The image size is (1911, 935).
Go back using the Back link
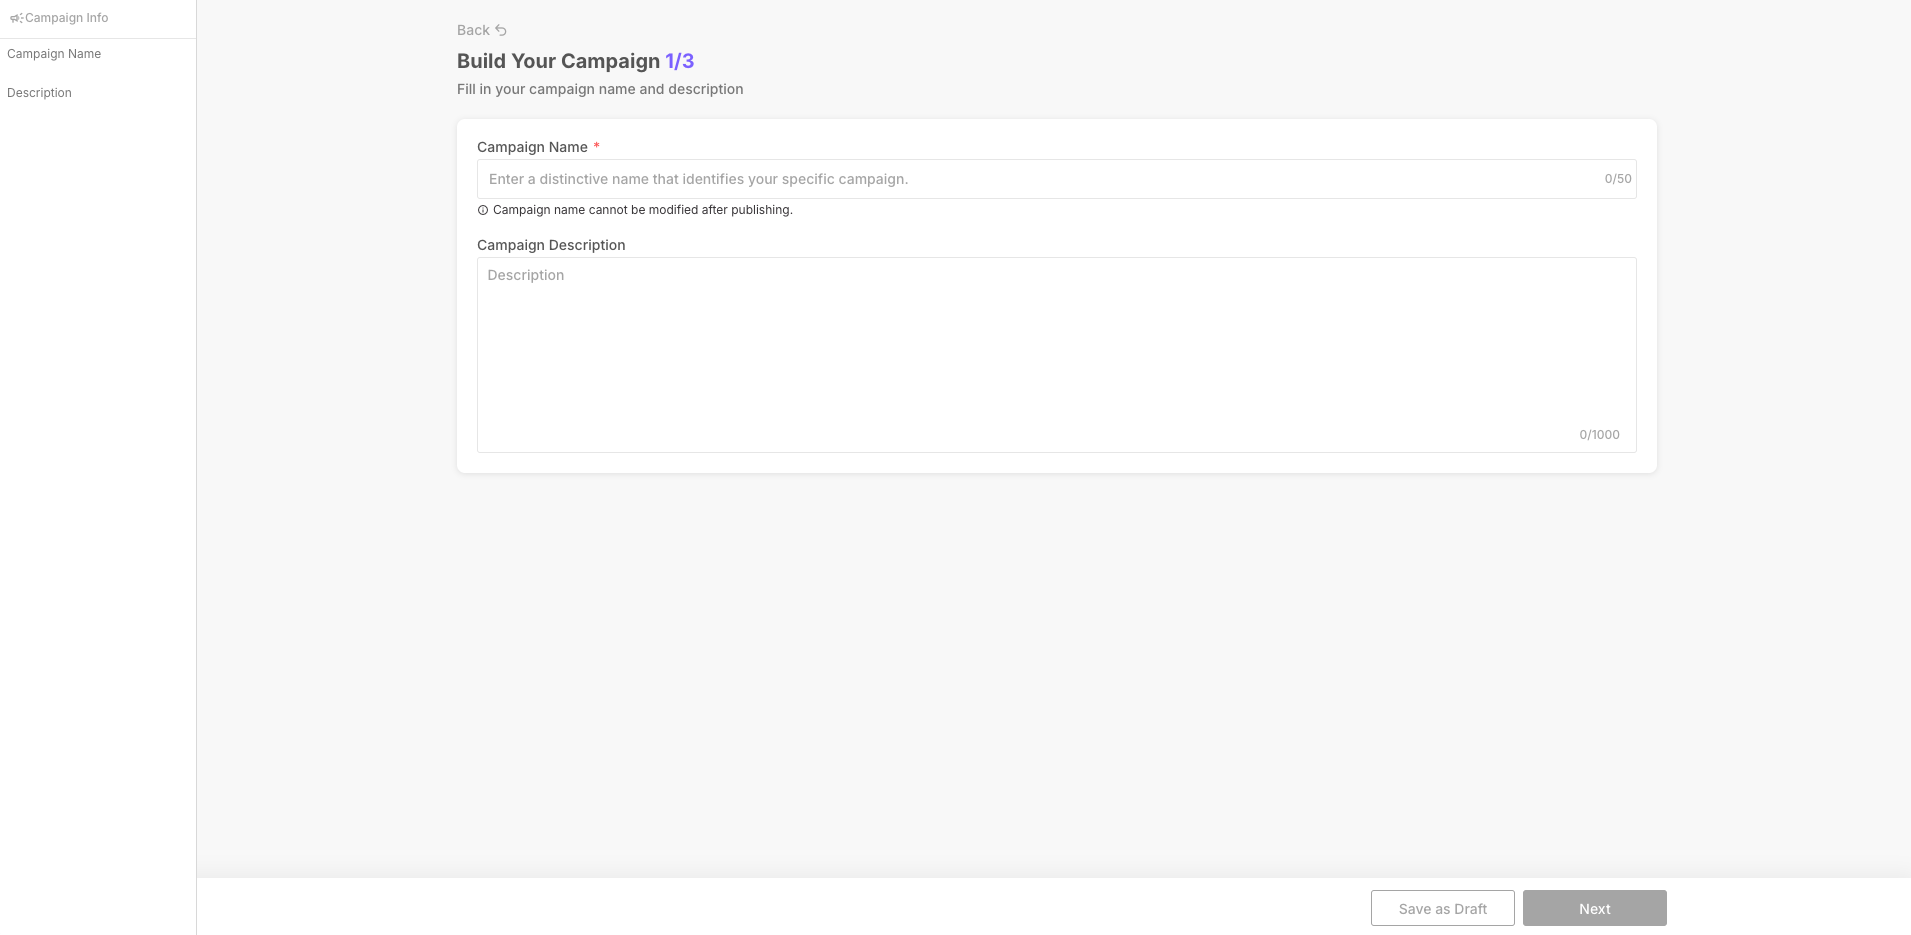473,30
